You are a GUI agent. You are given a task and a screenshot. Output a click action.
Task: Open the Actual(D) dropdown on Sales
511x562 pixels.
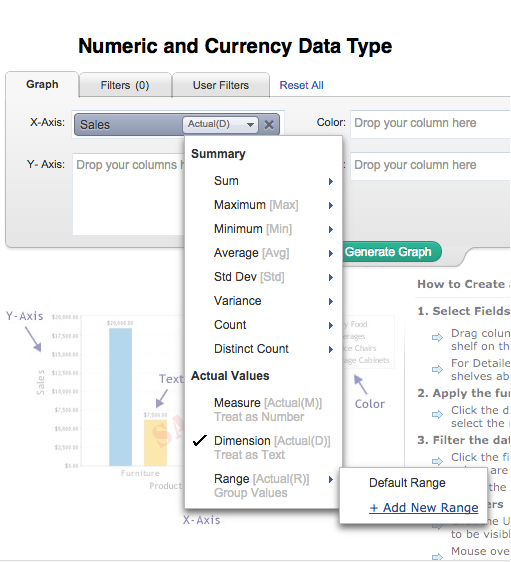(220, 124)
